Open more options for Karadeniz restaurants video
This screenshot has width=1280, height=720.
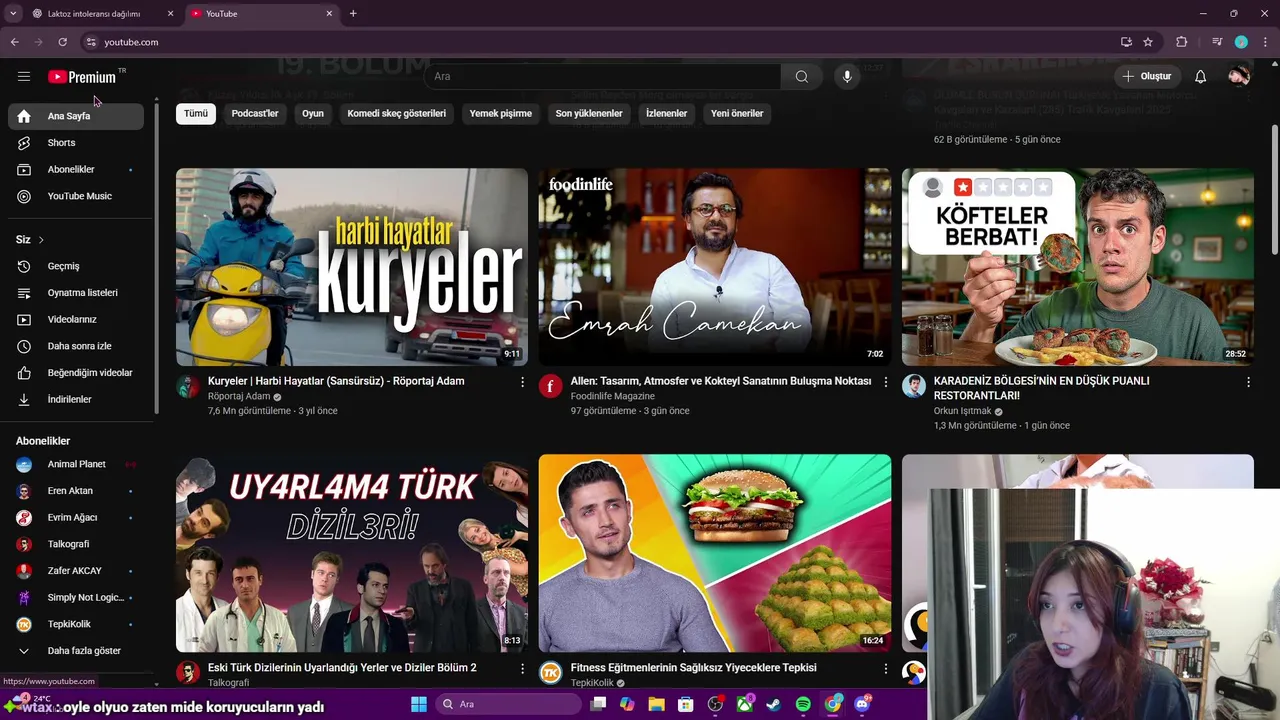pyautogui.click(x=1248, y=382)
